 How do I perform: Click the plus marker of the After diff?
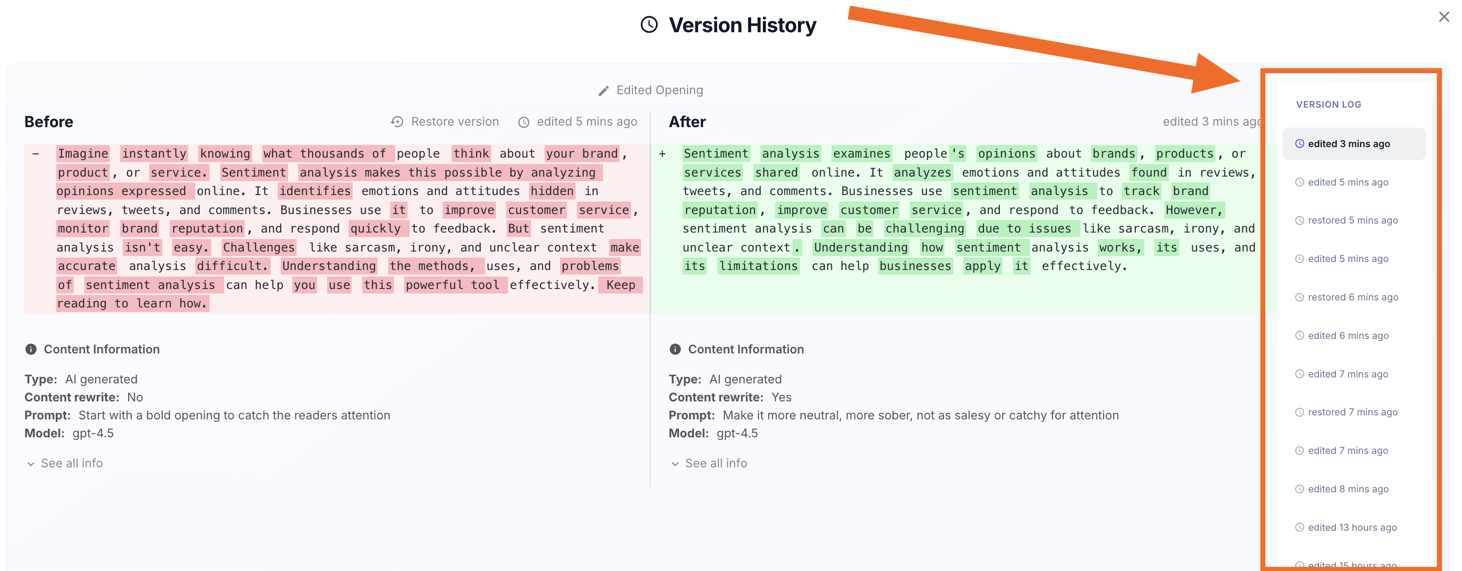[x=662, y=154]
